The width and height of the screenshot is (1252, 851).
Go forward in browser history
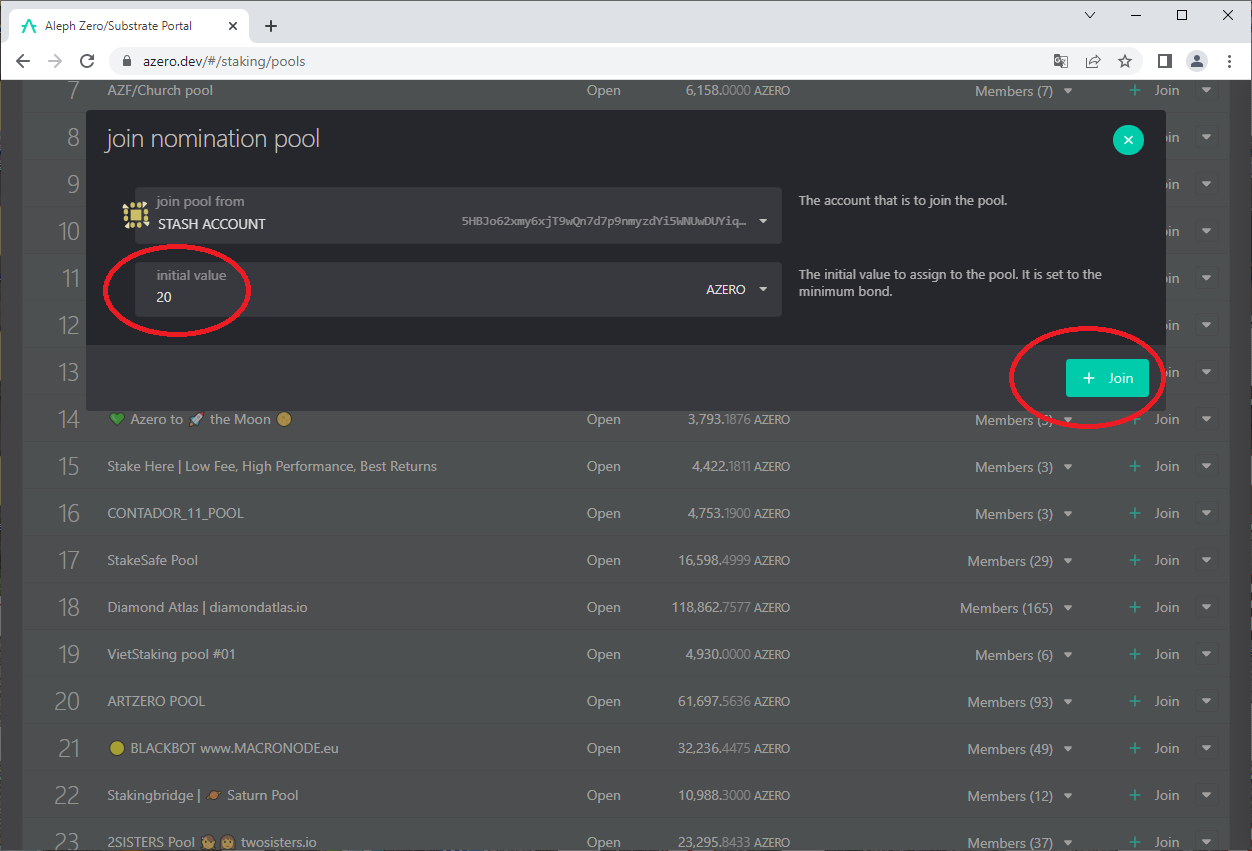55,61
